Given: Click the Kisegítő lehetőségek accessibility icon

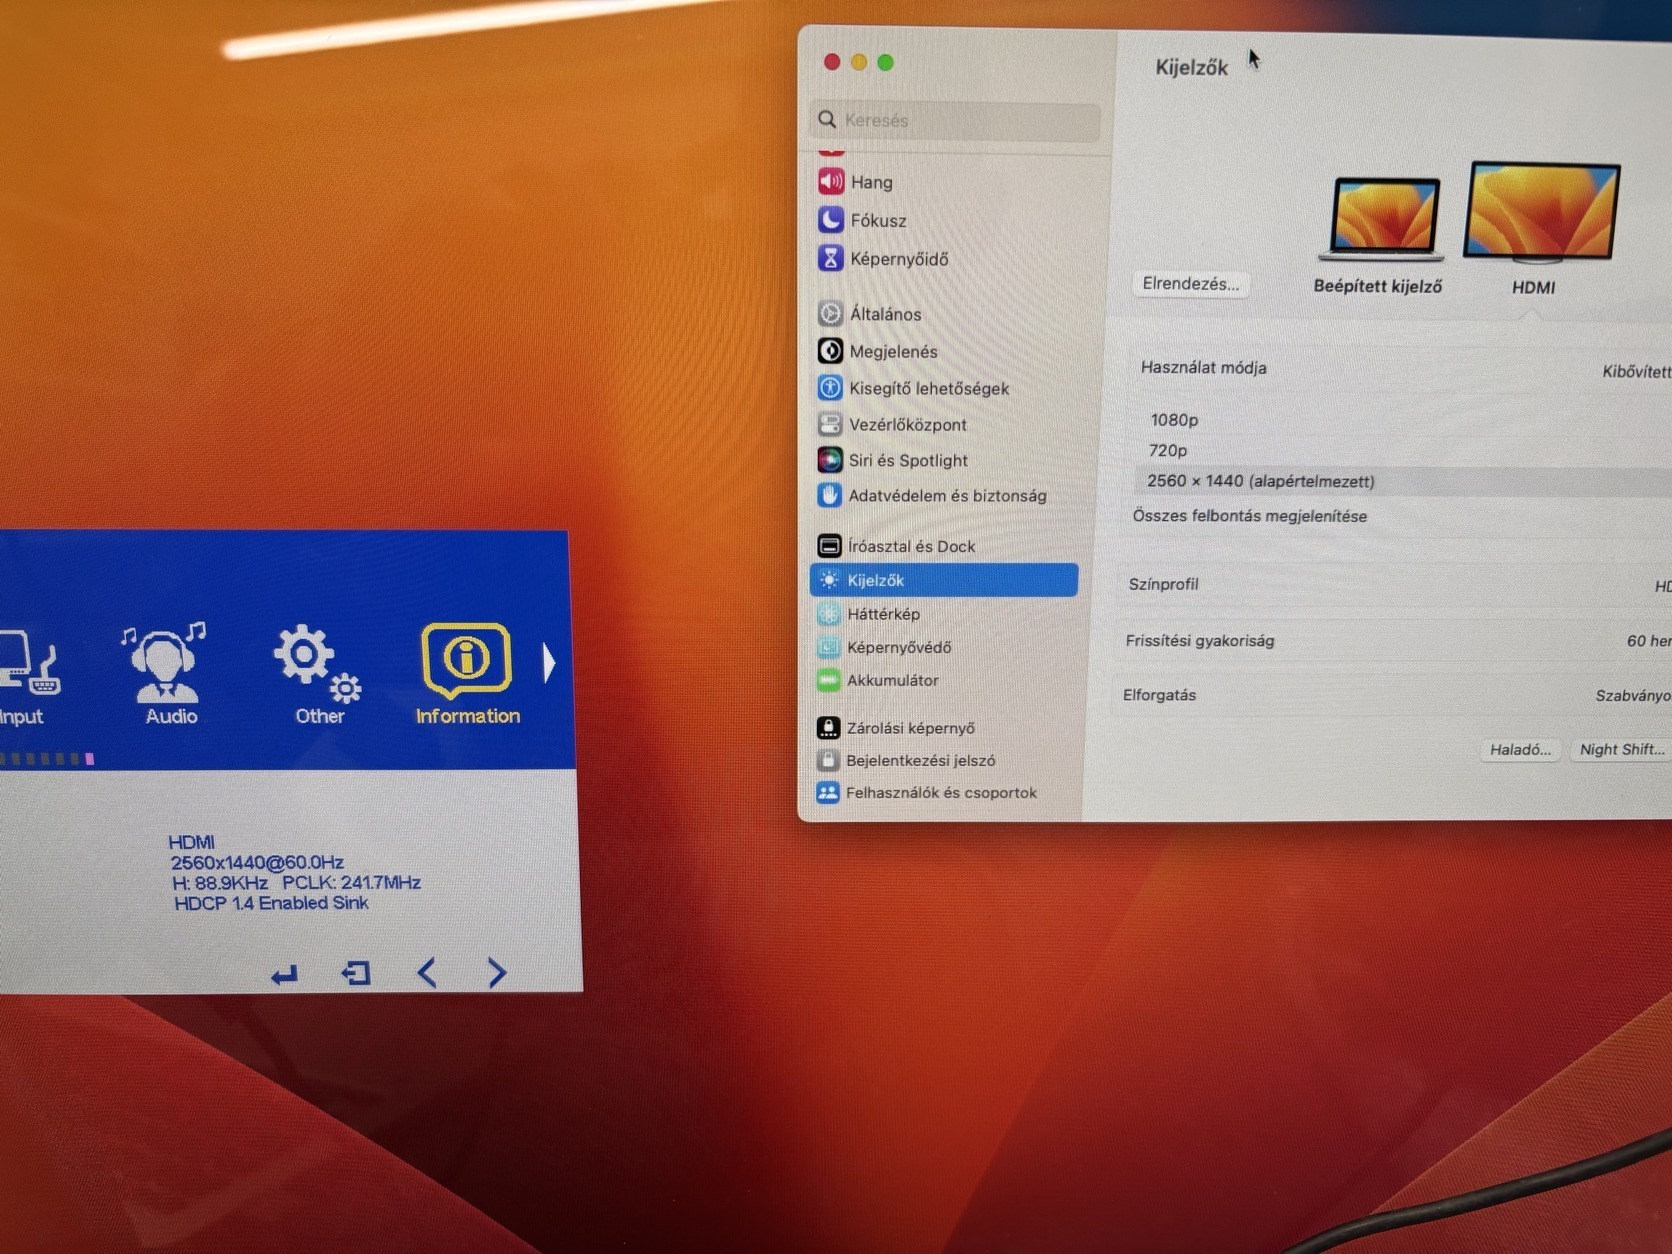Looking at the screenshot, I should [829, 388].
